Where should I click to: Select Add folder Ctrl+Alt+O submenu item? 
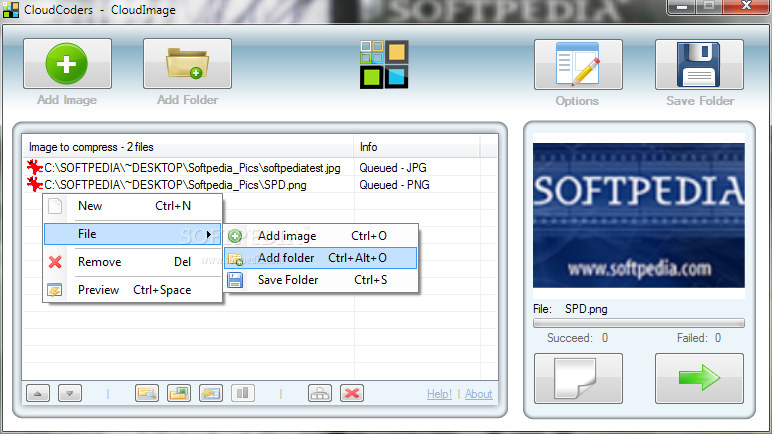(x=321, y=258)
